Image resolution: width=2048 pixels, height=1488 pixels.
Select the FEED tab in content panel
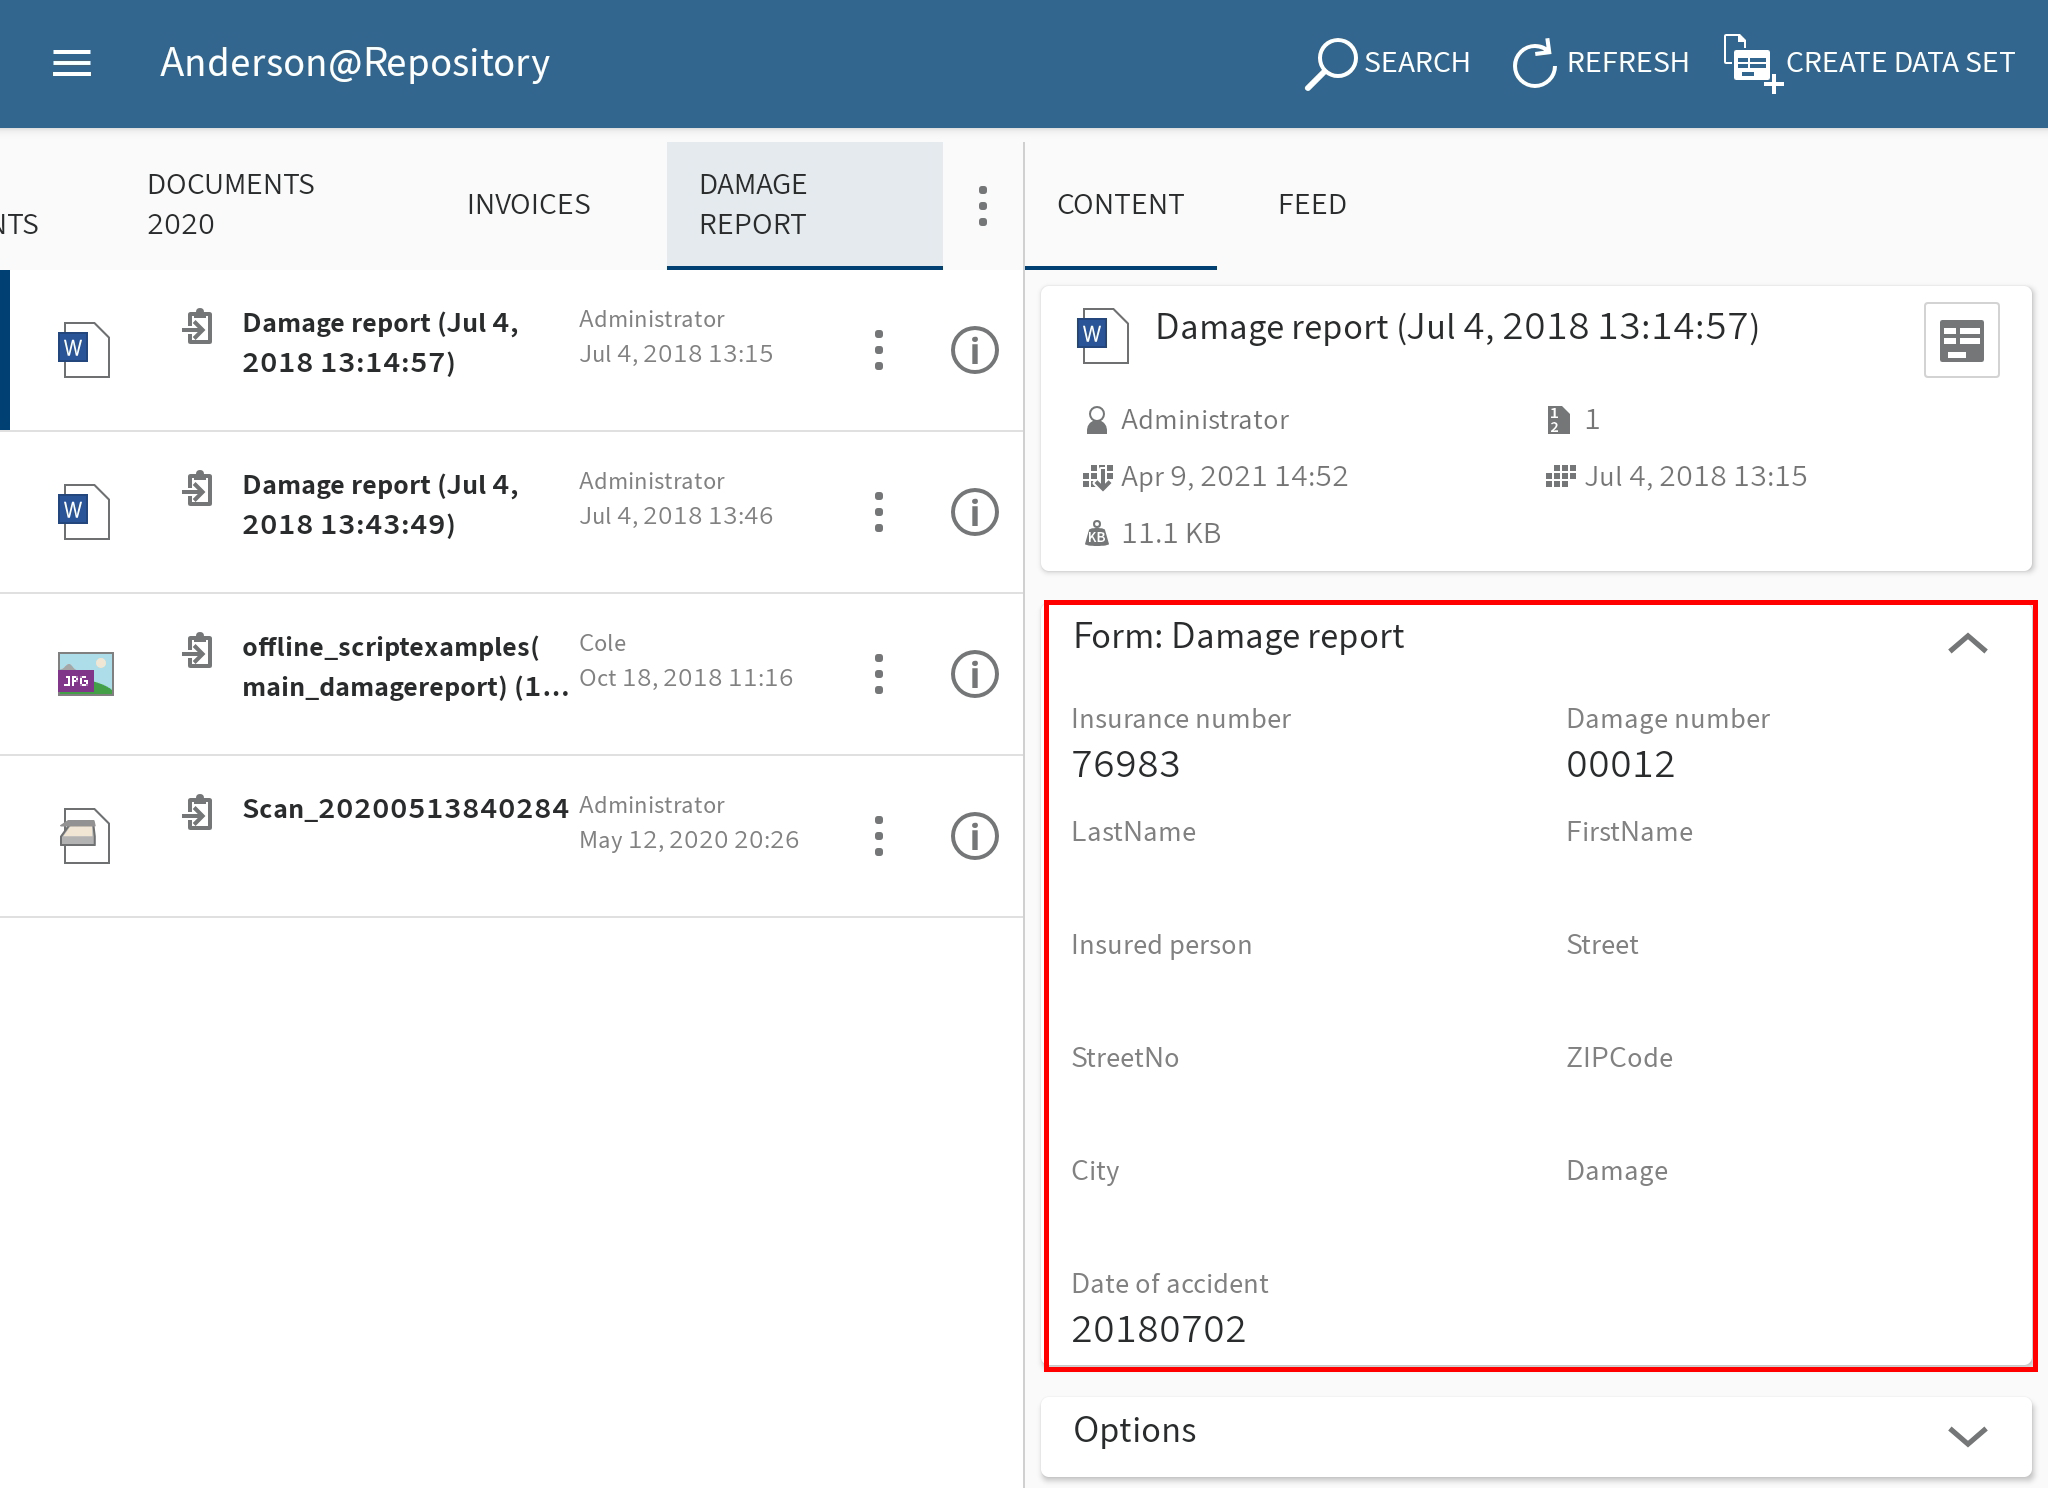1313,202
